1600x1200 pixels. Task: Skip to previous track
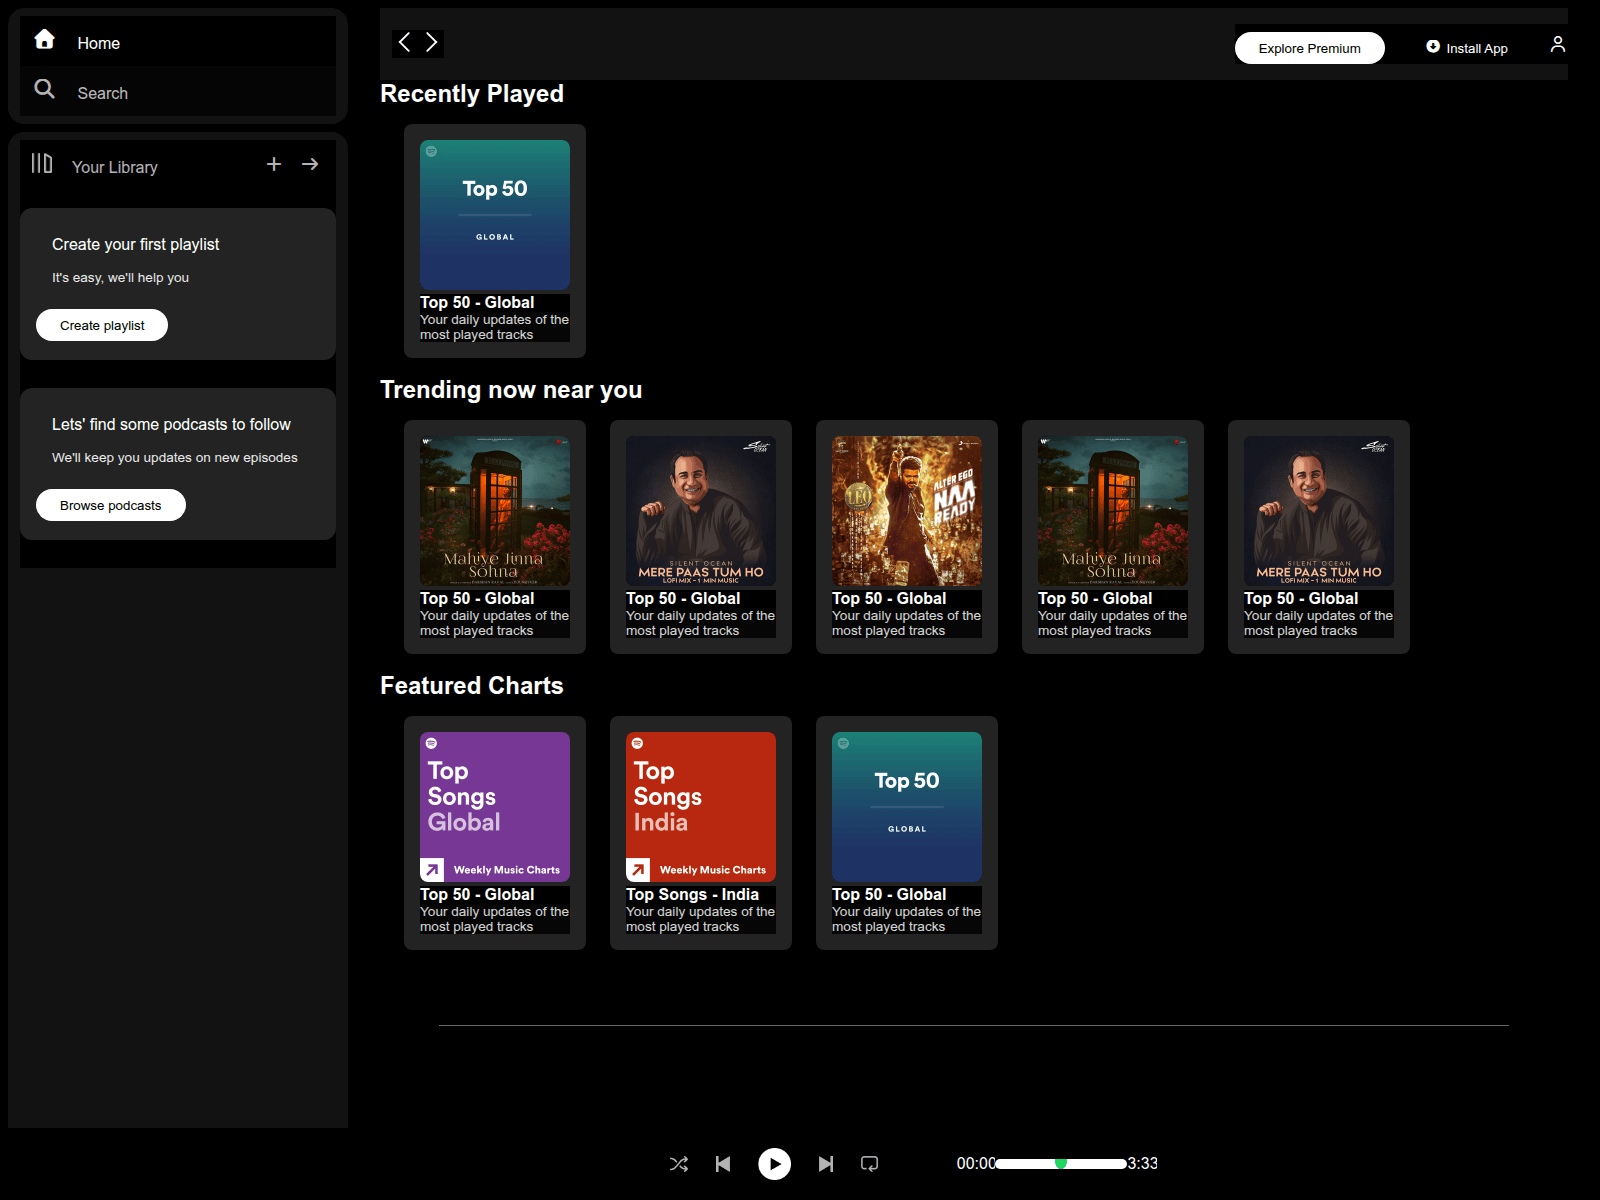pyautogui.click(x=723, y=1164)
